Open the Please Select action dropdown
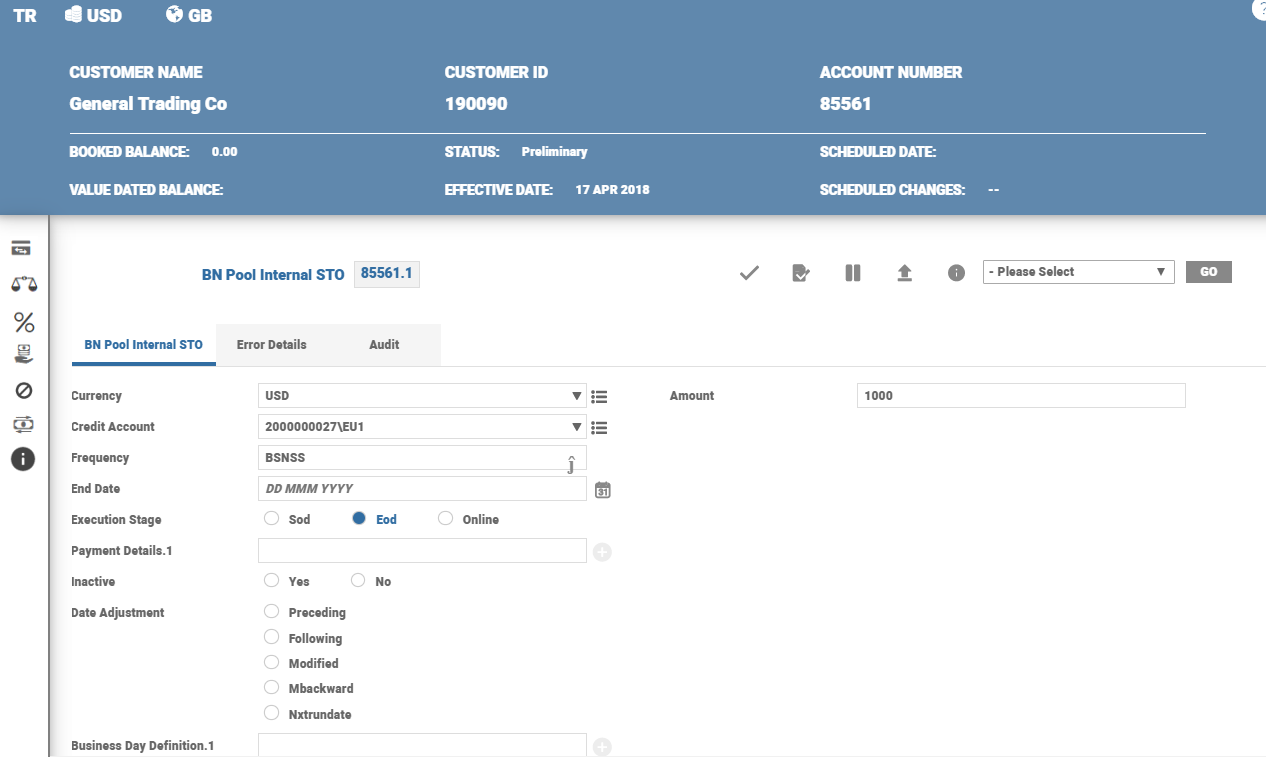Image resolution: width=1266 pixels, height=757 pixels. click(1078, 272)
